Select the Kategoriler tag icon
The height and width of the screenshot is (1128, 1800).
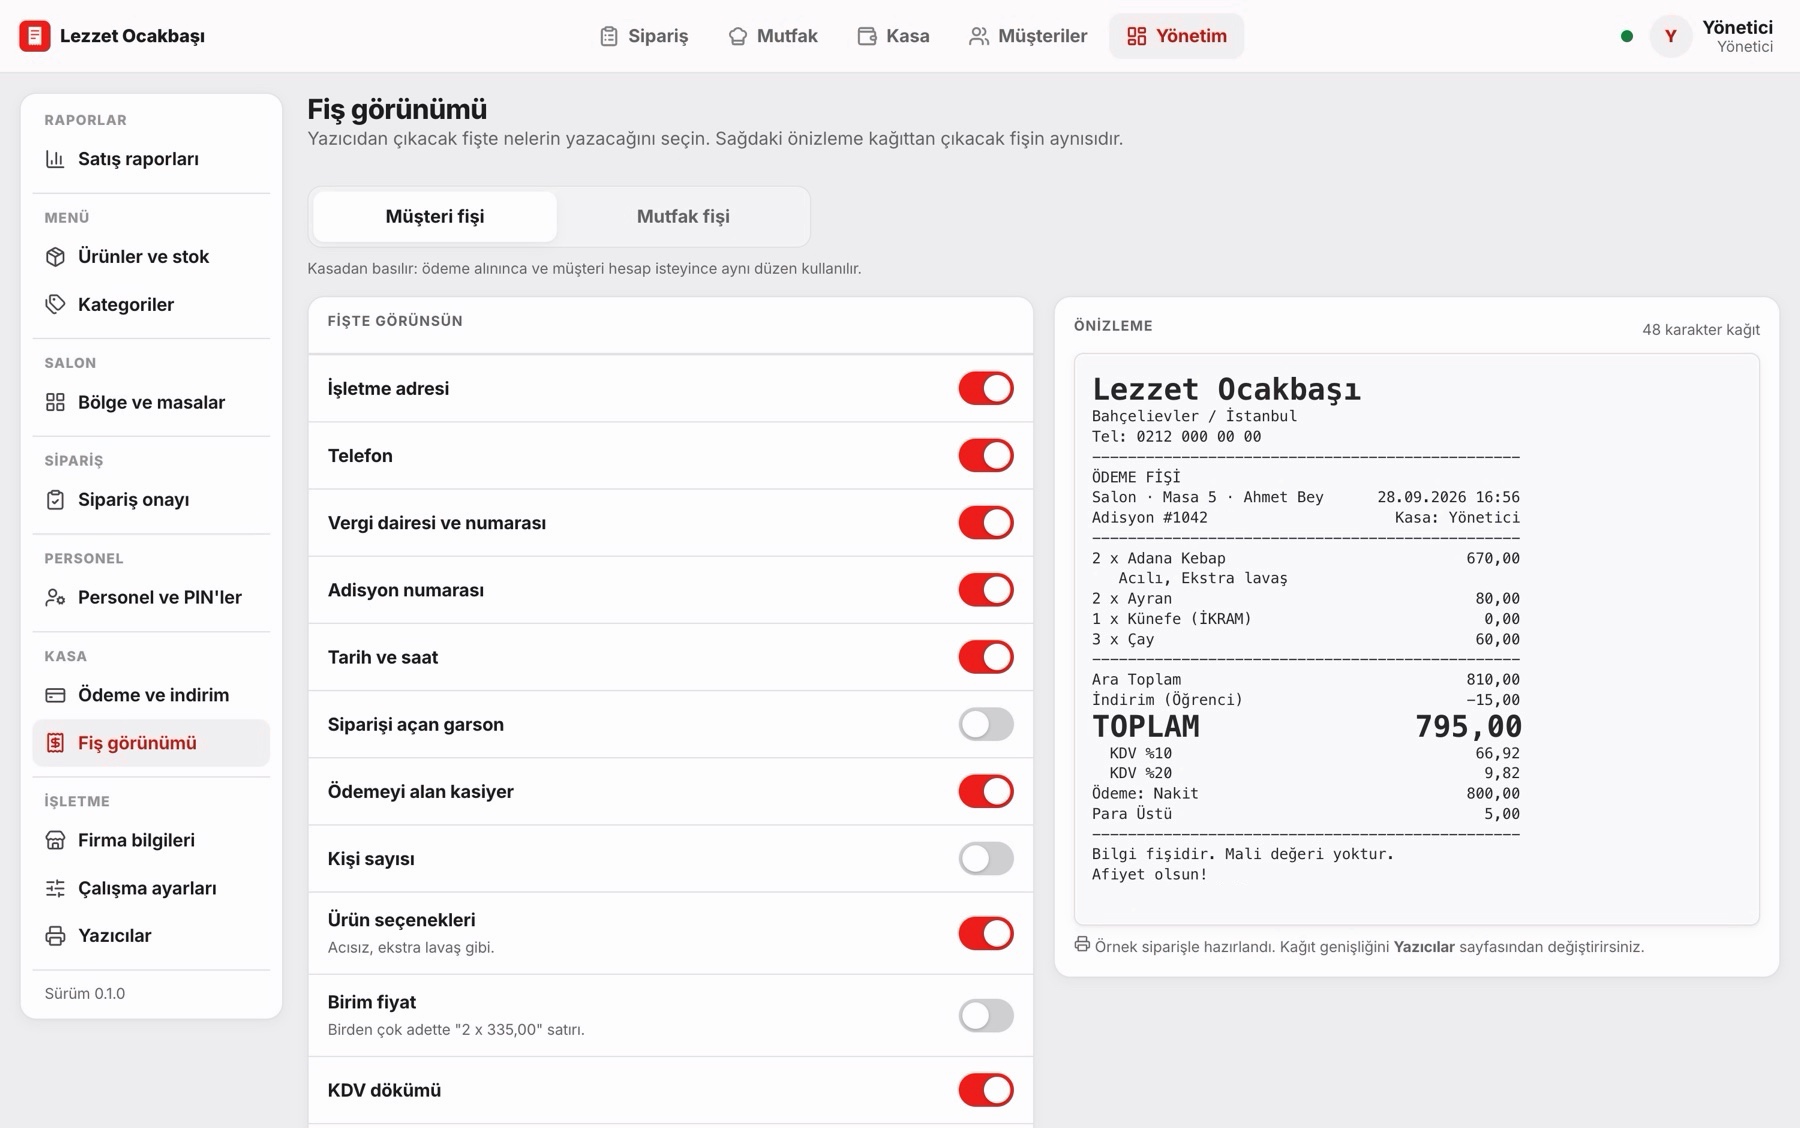pyautogui.click(x=55, y=304)
